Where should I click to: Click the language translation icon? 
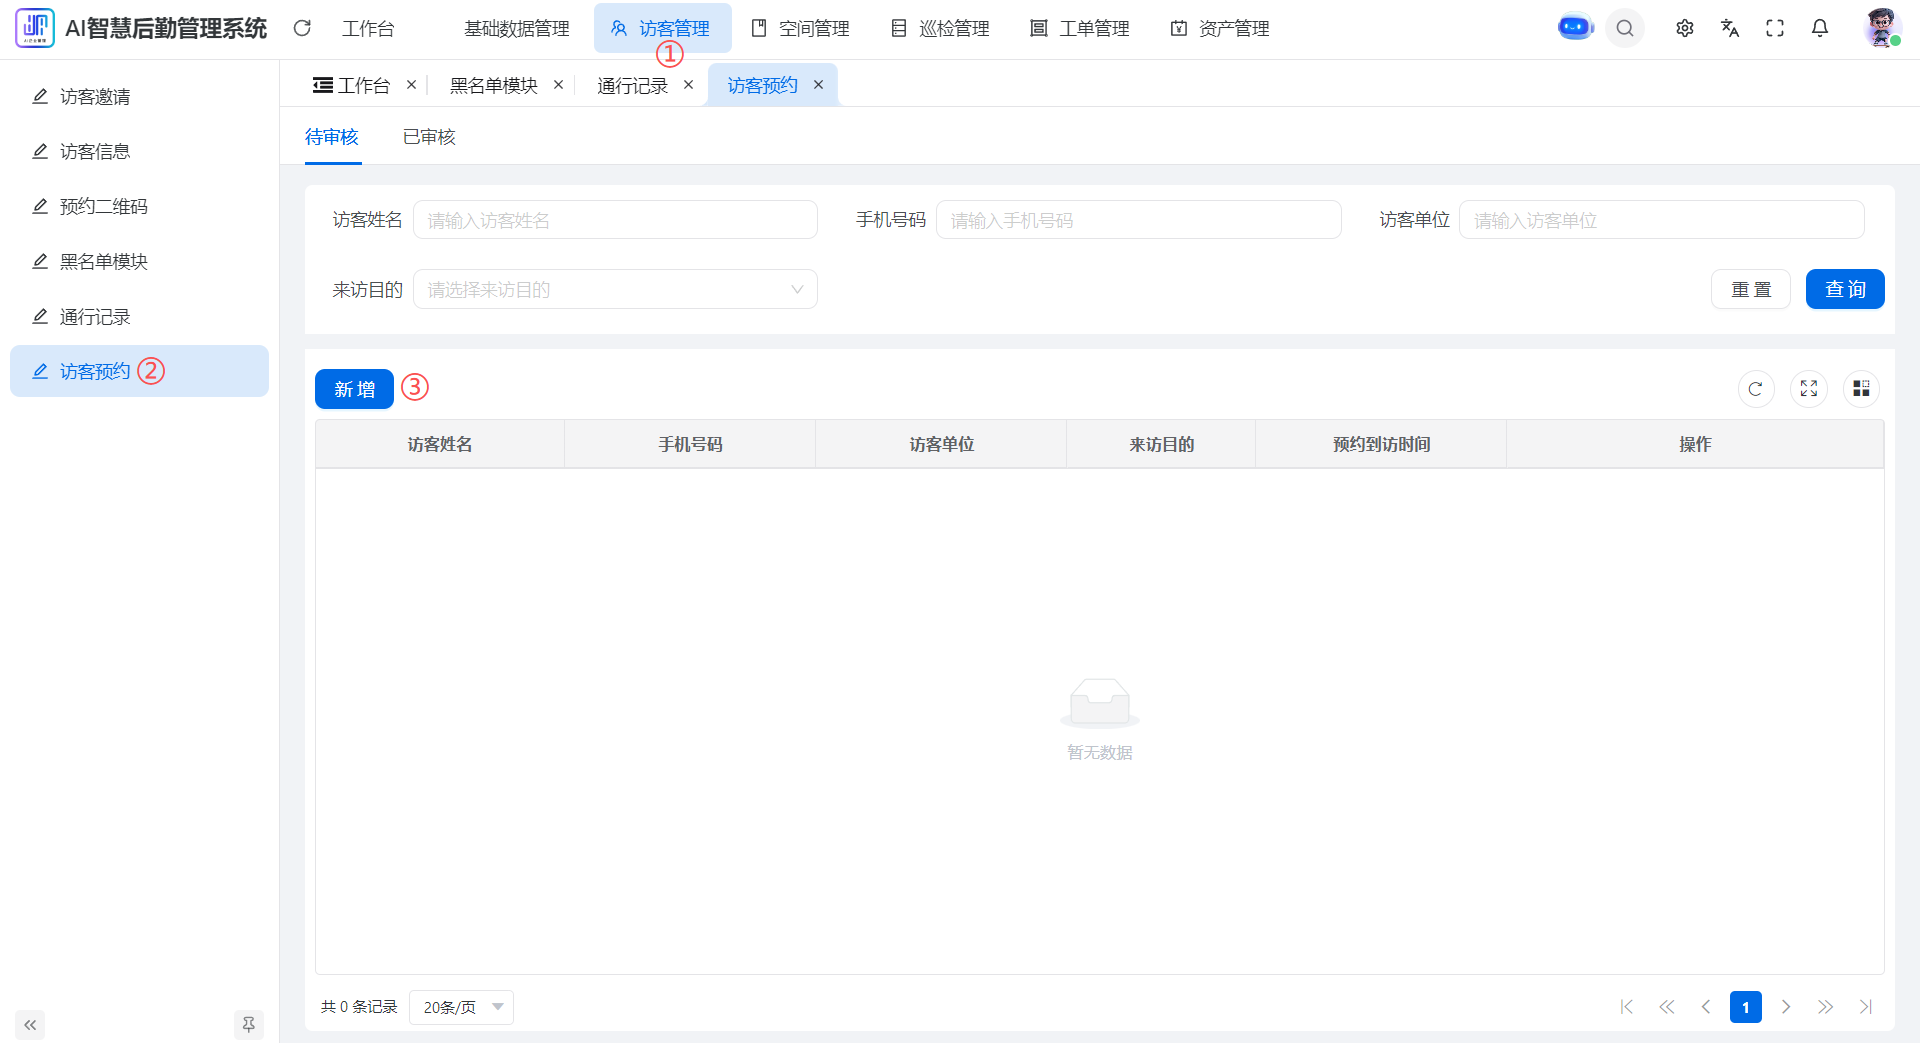click(1730, 28)
